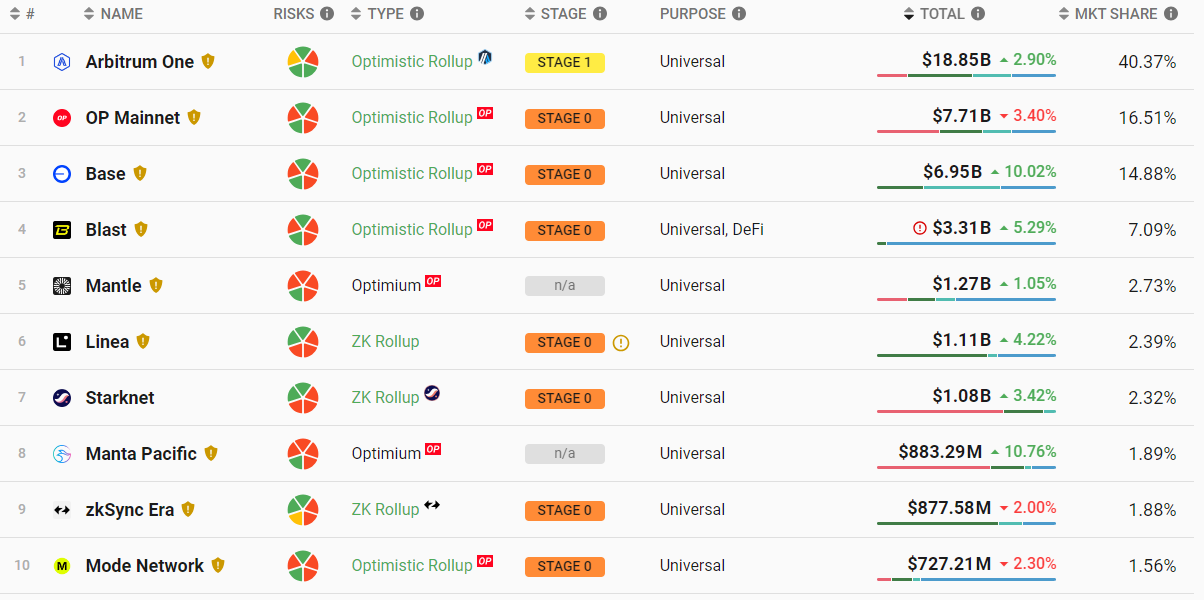1204x600 pixels.
Task: Click the risk pie chart for Base
Action: [x=303, y=174]
